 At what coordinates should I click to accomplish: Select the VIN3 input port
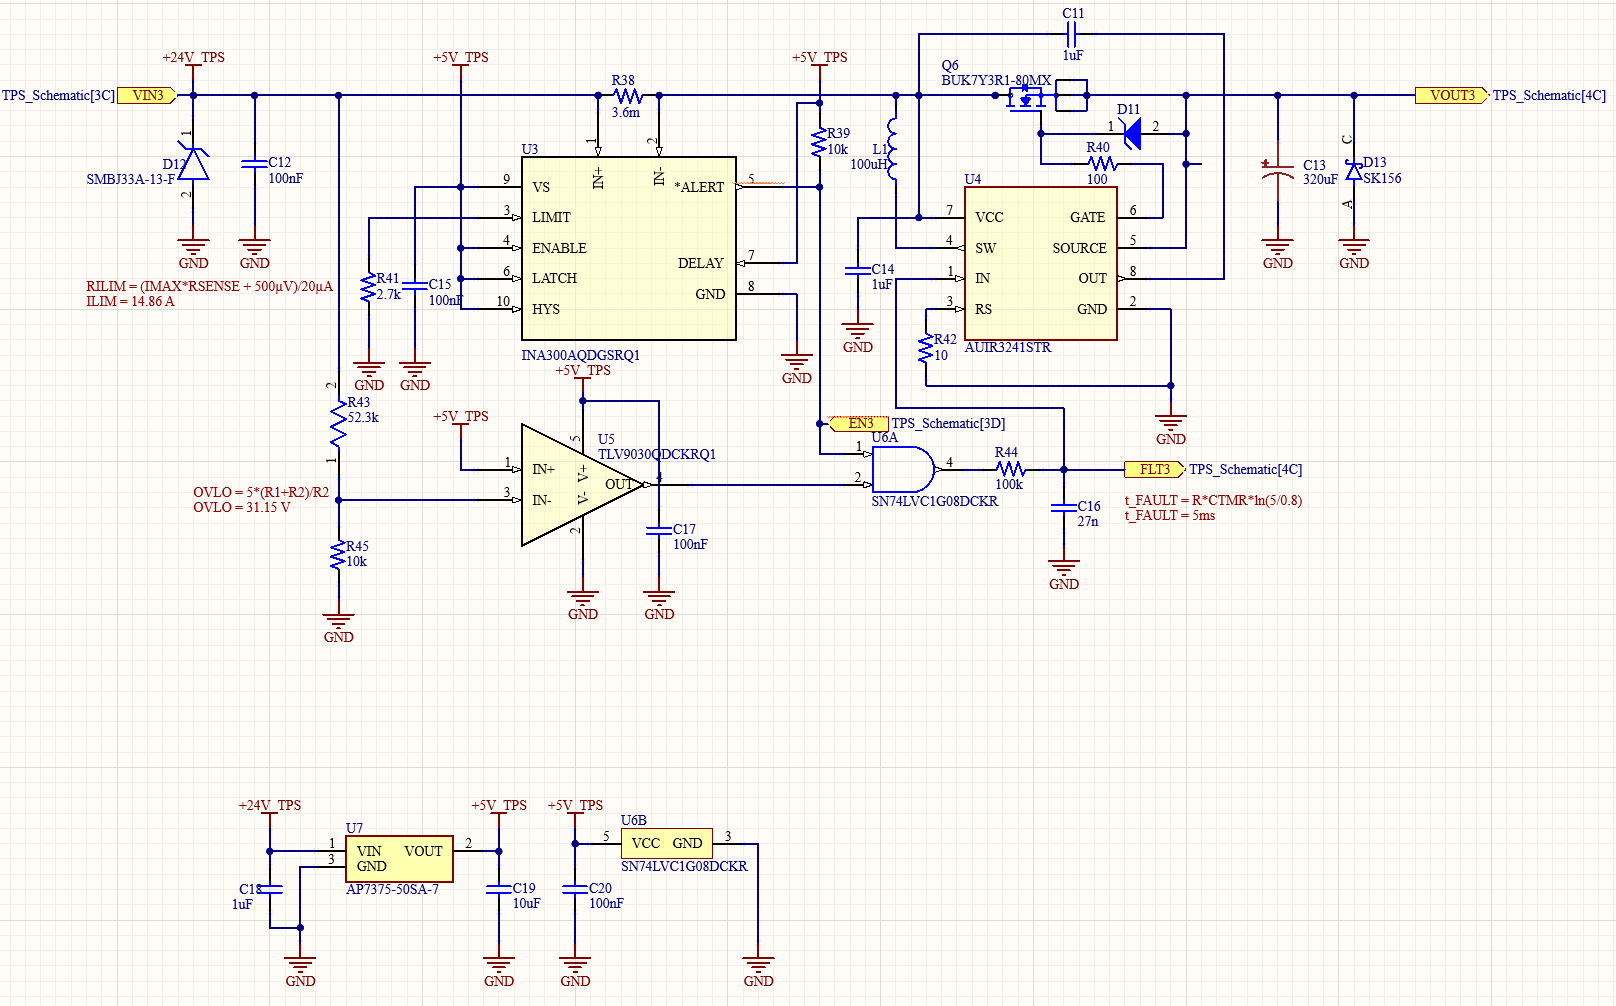148,96
